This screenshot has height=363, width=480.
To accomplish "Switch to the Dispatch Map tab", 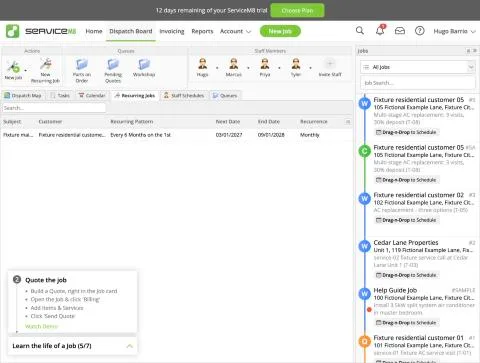I will click(x=23, y=96).
